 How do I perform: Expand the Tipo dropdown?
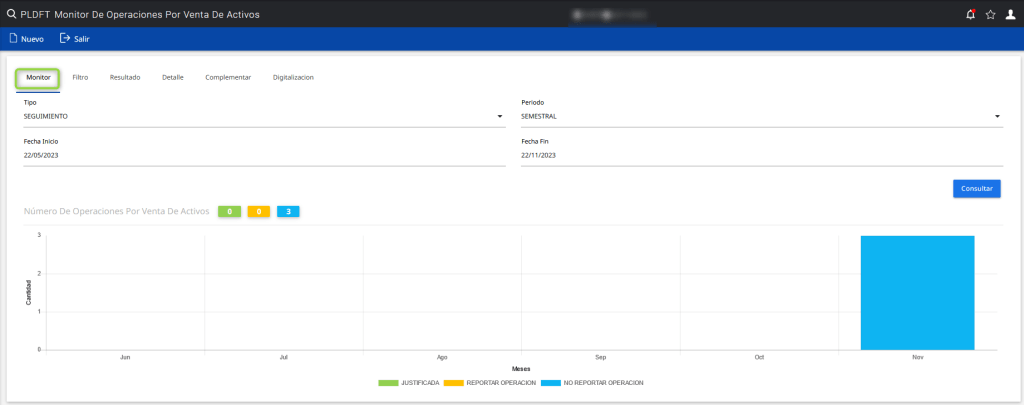pos(499,117)
